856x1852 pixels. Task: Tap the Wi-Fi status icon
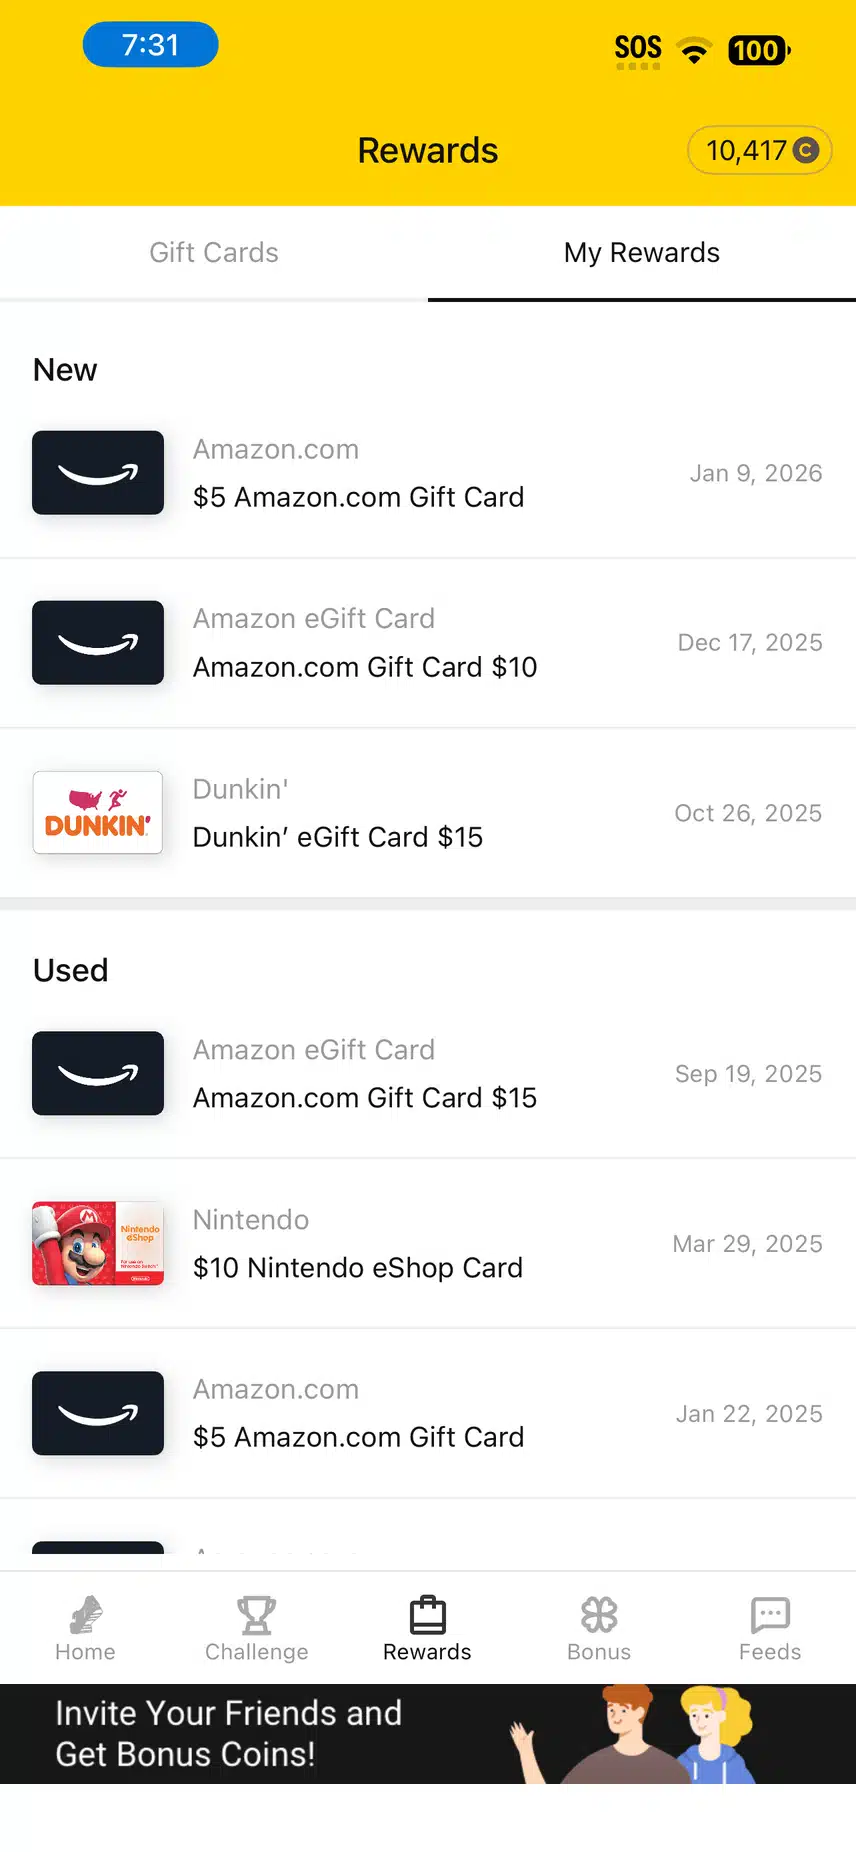click(694, 50)
